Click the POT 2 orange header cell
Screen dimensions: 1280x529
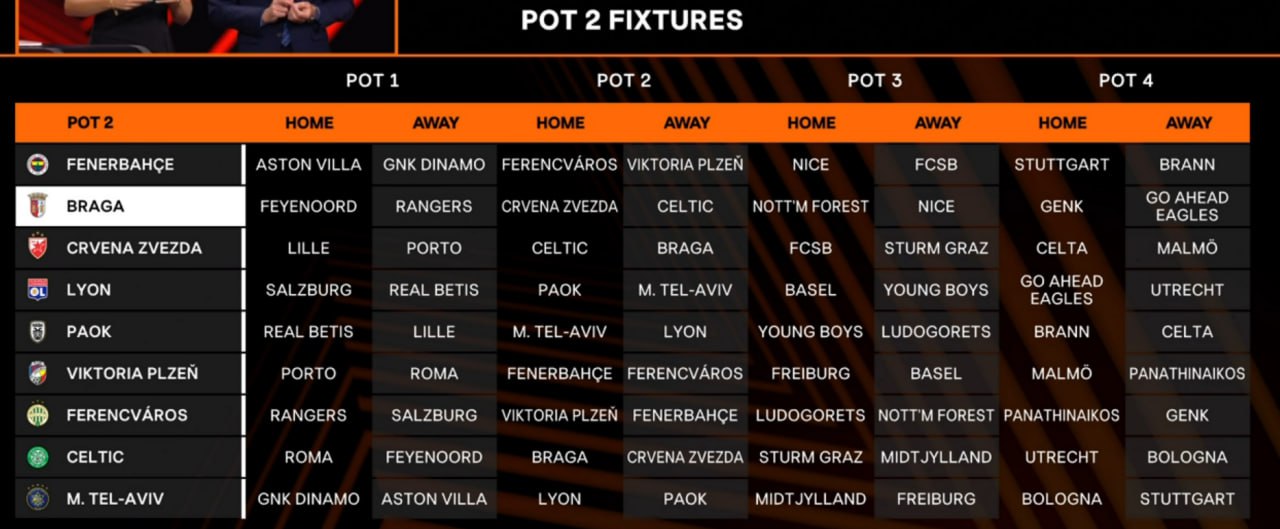pos(90,123)
